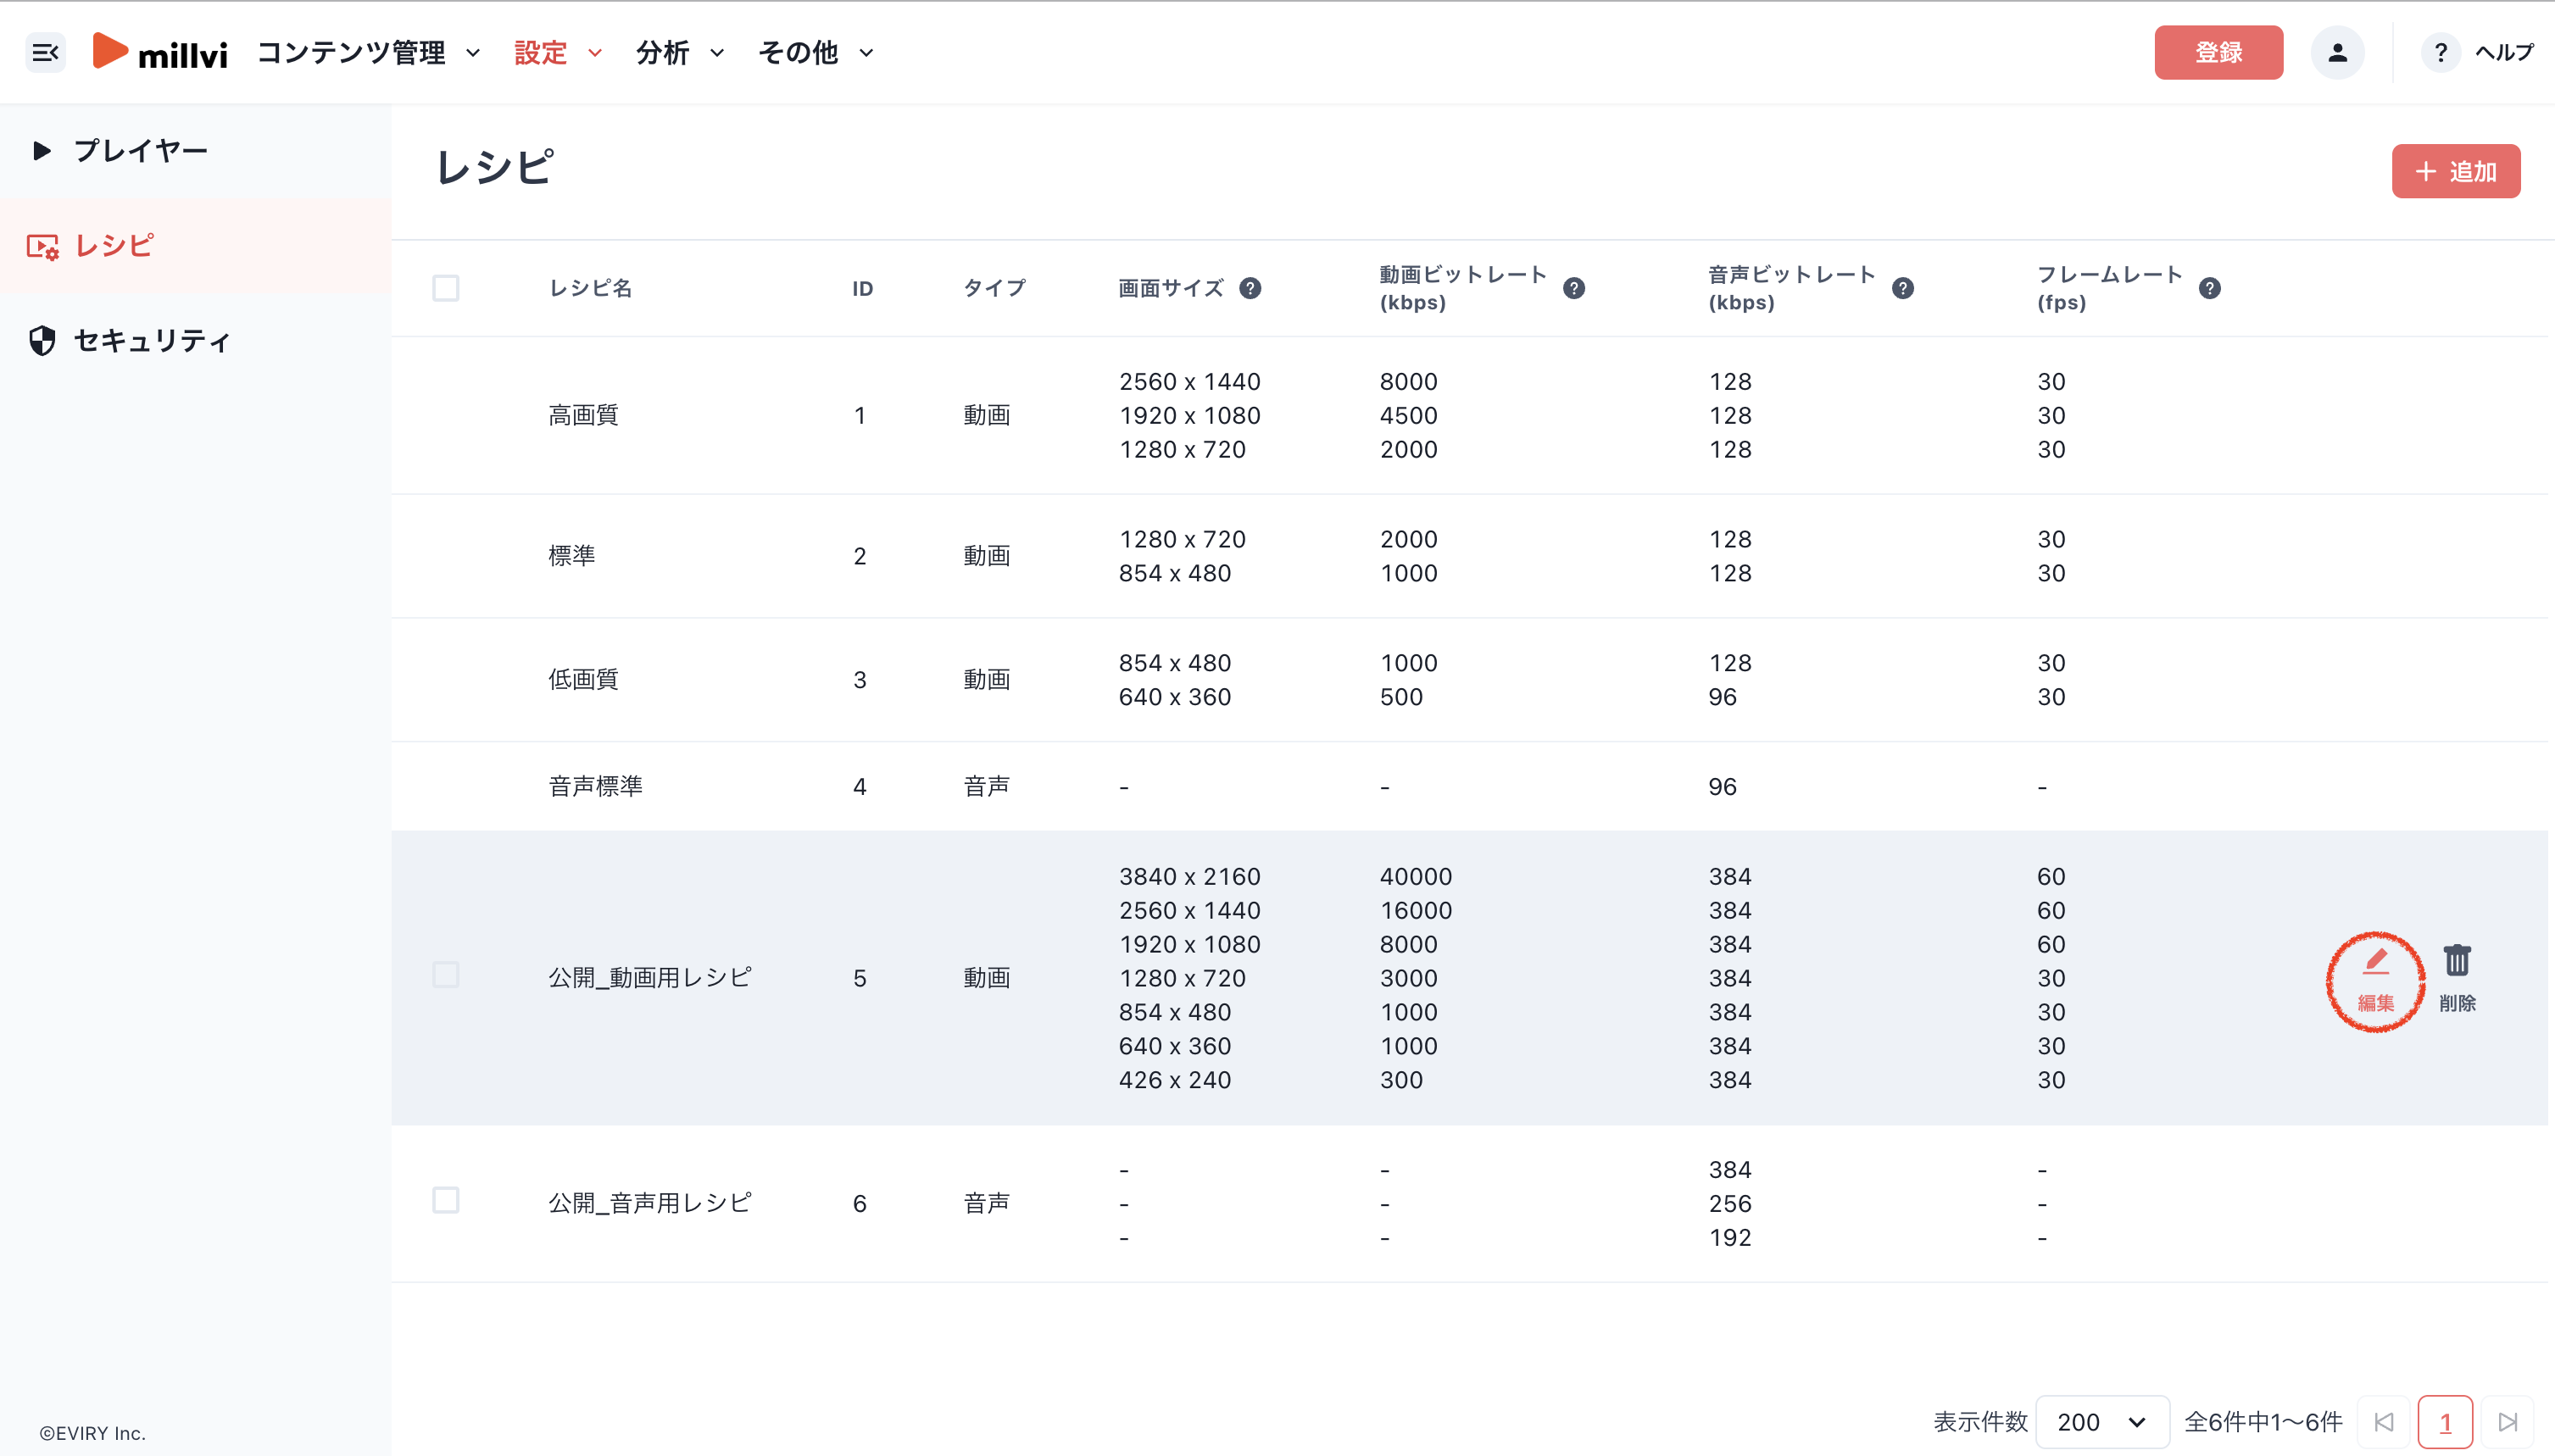Check the 公開_音声用レシピ row checkbox
Image resolution: width=2555 pixels, height=1456 pixels.
(x=446, y=1201)
